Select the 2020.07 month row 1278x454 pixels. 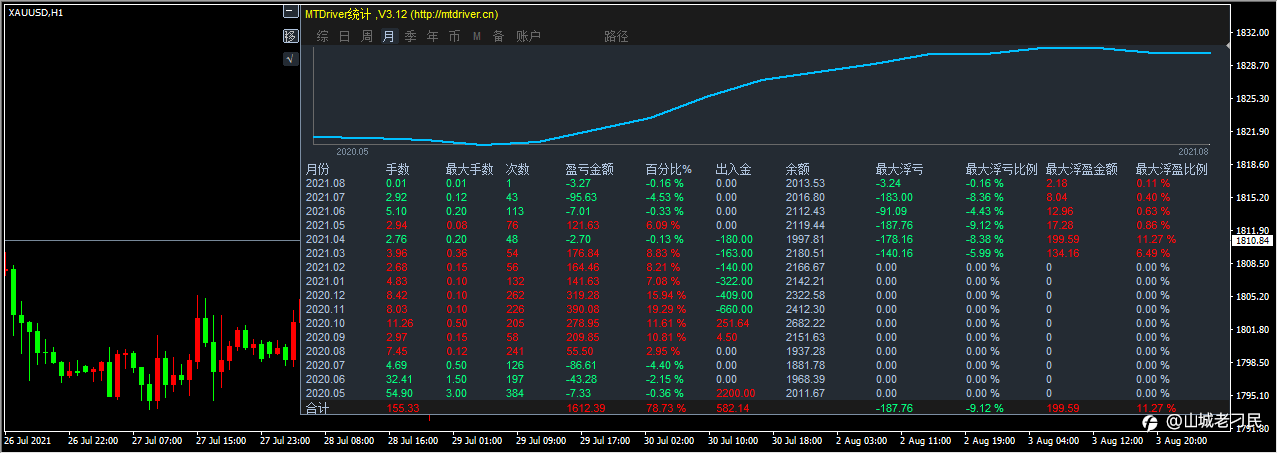pyautogui.click(x=765, y=366)
